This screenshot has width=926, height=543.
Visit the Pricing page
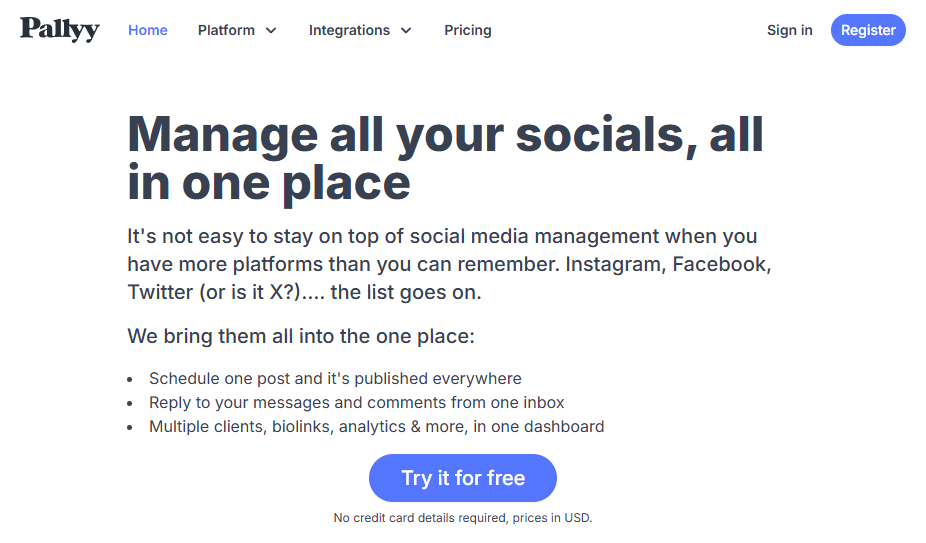pyautogui.click(x=468, y=30)
